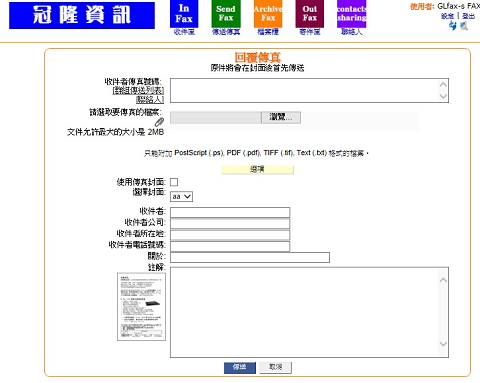The width and height of the screenshot is (480, 383).
Task: Open the green Send Fax icon
Action: 226,14
